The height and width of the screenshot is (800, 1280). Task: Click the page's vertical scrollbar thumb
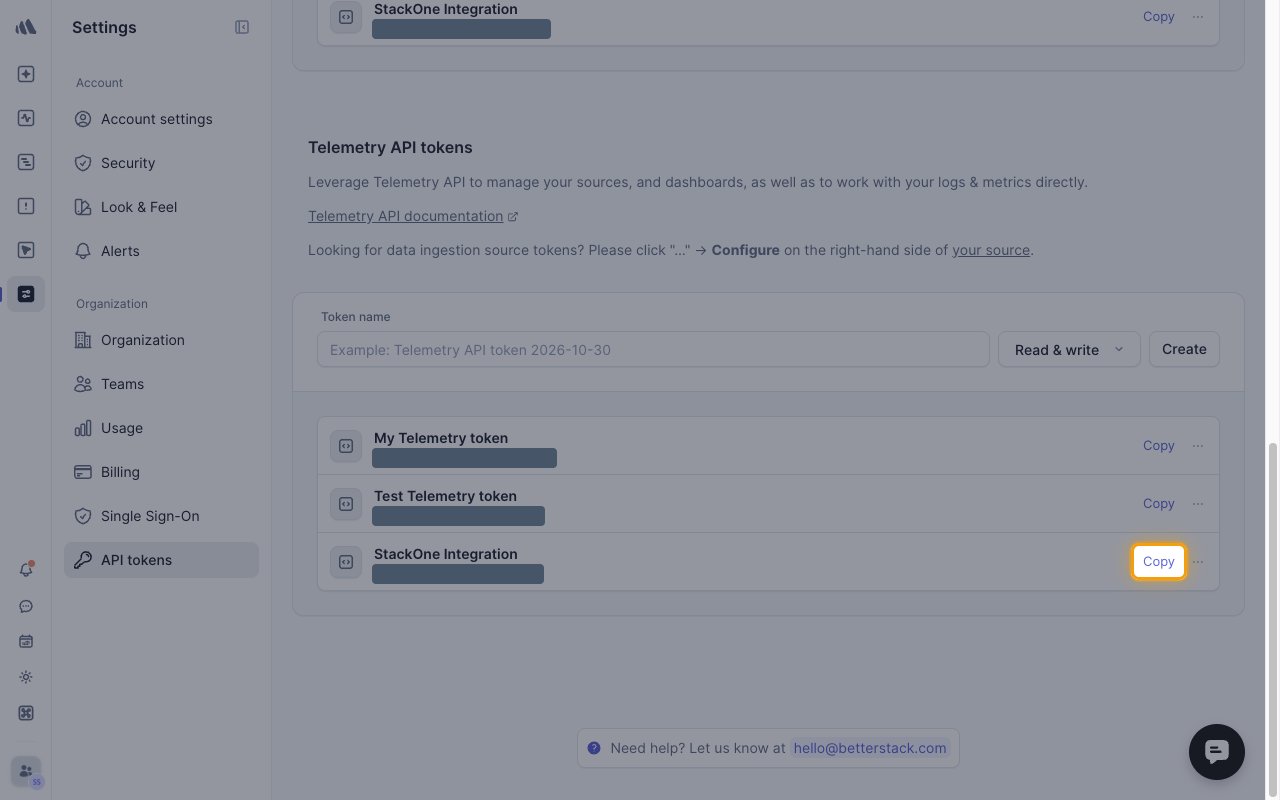click(x=1273, y=620)
